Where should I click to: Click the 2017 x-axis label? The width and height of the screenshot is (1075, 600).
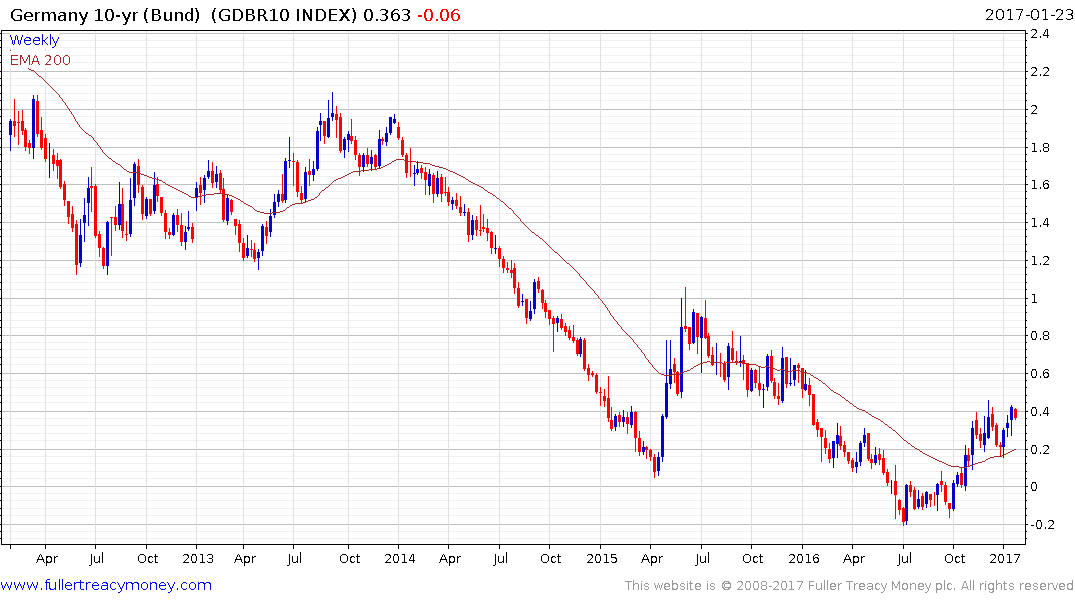click(1005, 558)
